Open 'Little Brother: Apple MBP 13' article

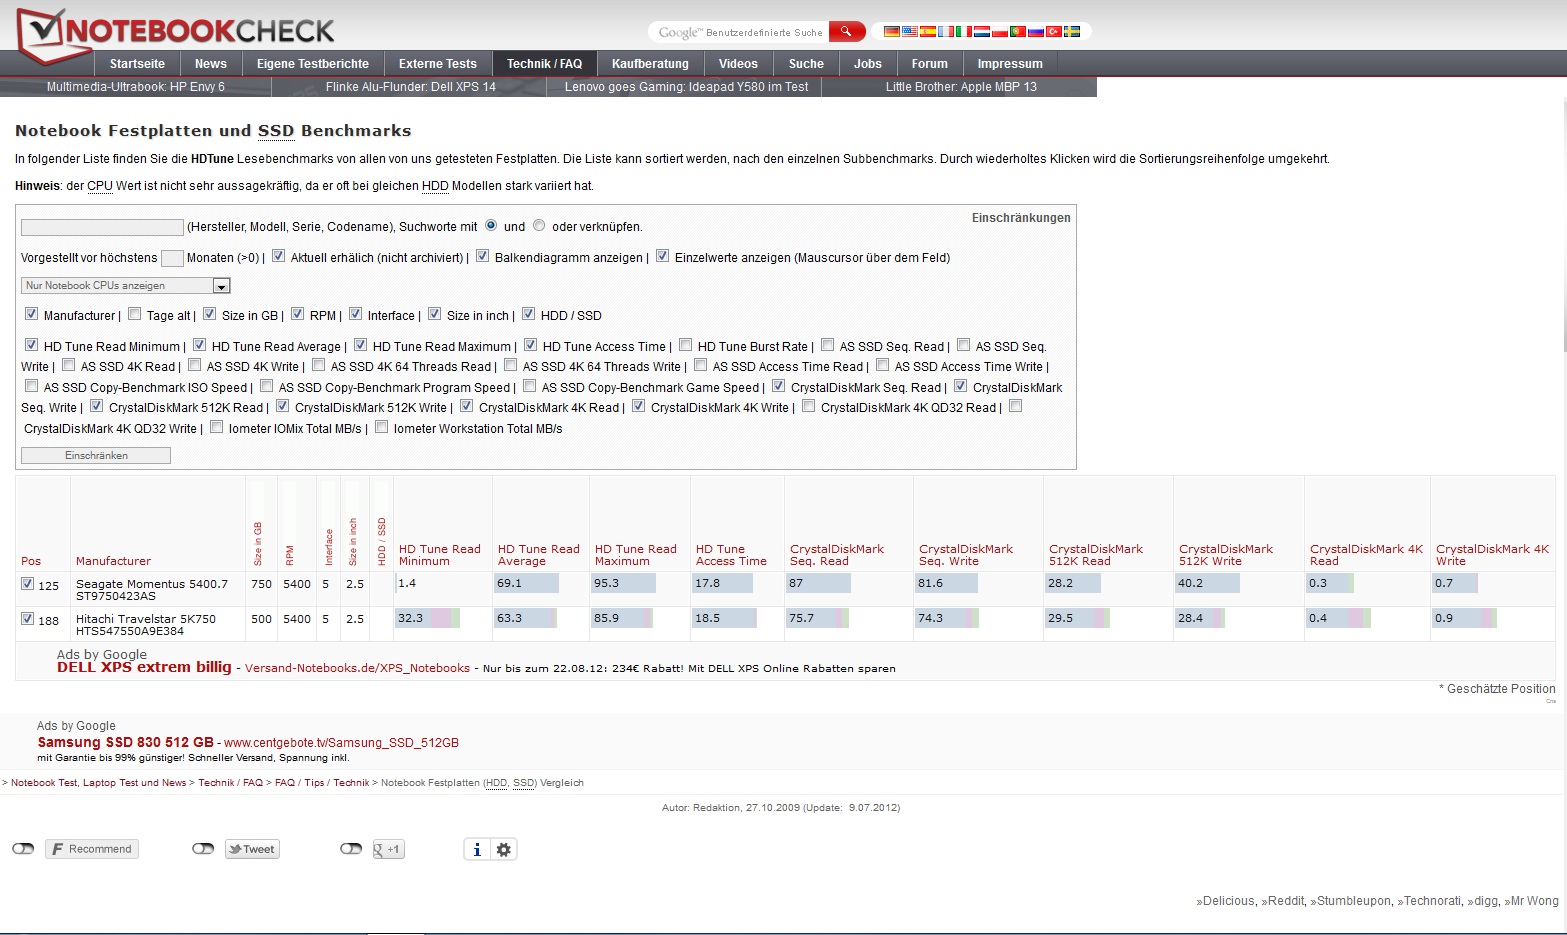pyautogui.click(x=961, y=87)
